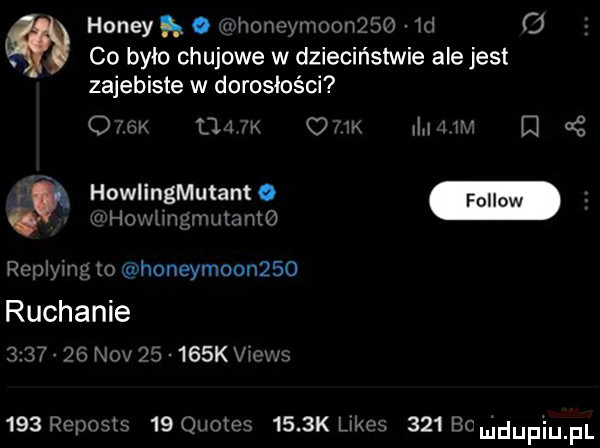
Task: Open more options beside the Follow button
Action: point(584,199)
